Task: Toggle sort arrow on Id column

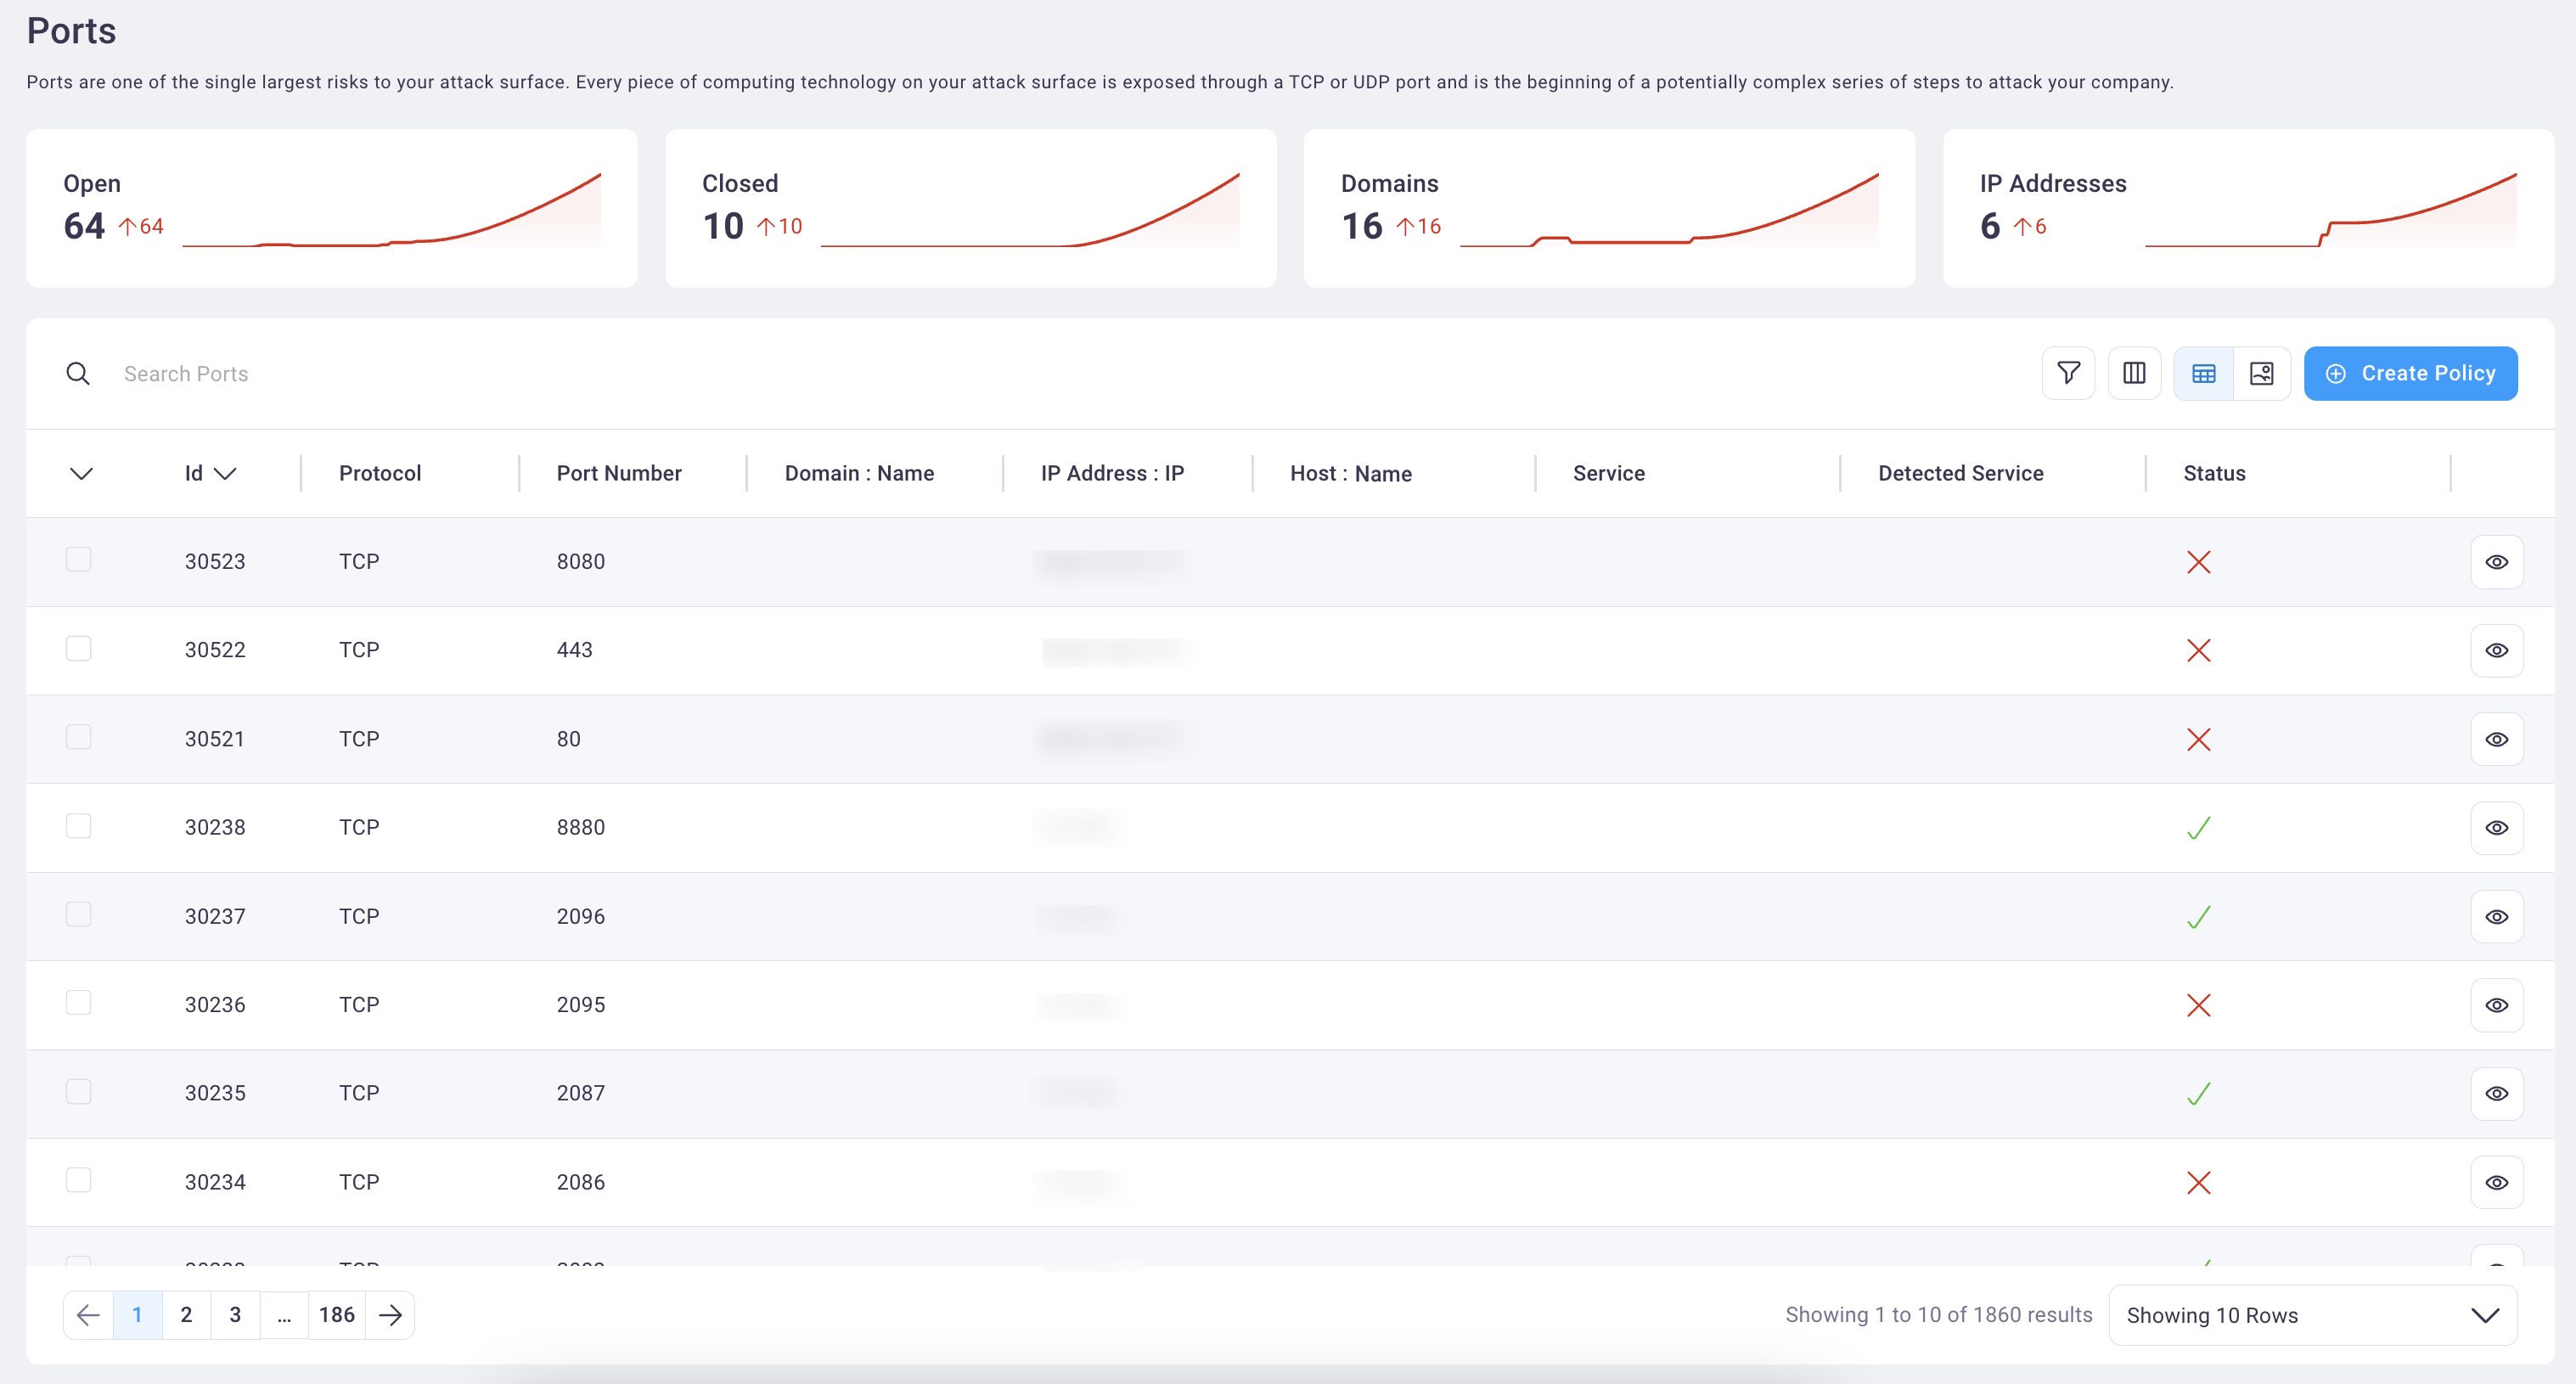Action: pos(225,473)
